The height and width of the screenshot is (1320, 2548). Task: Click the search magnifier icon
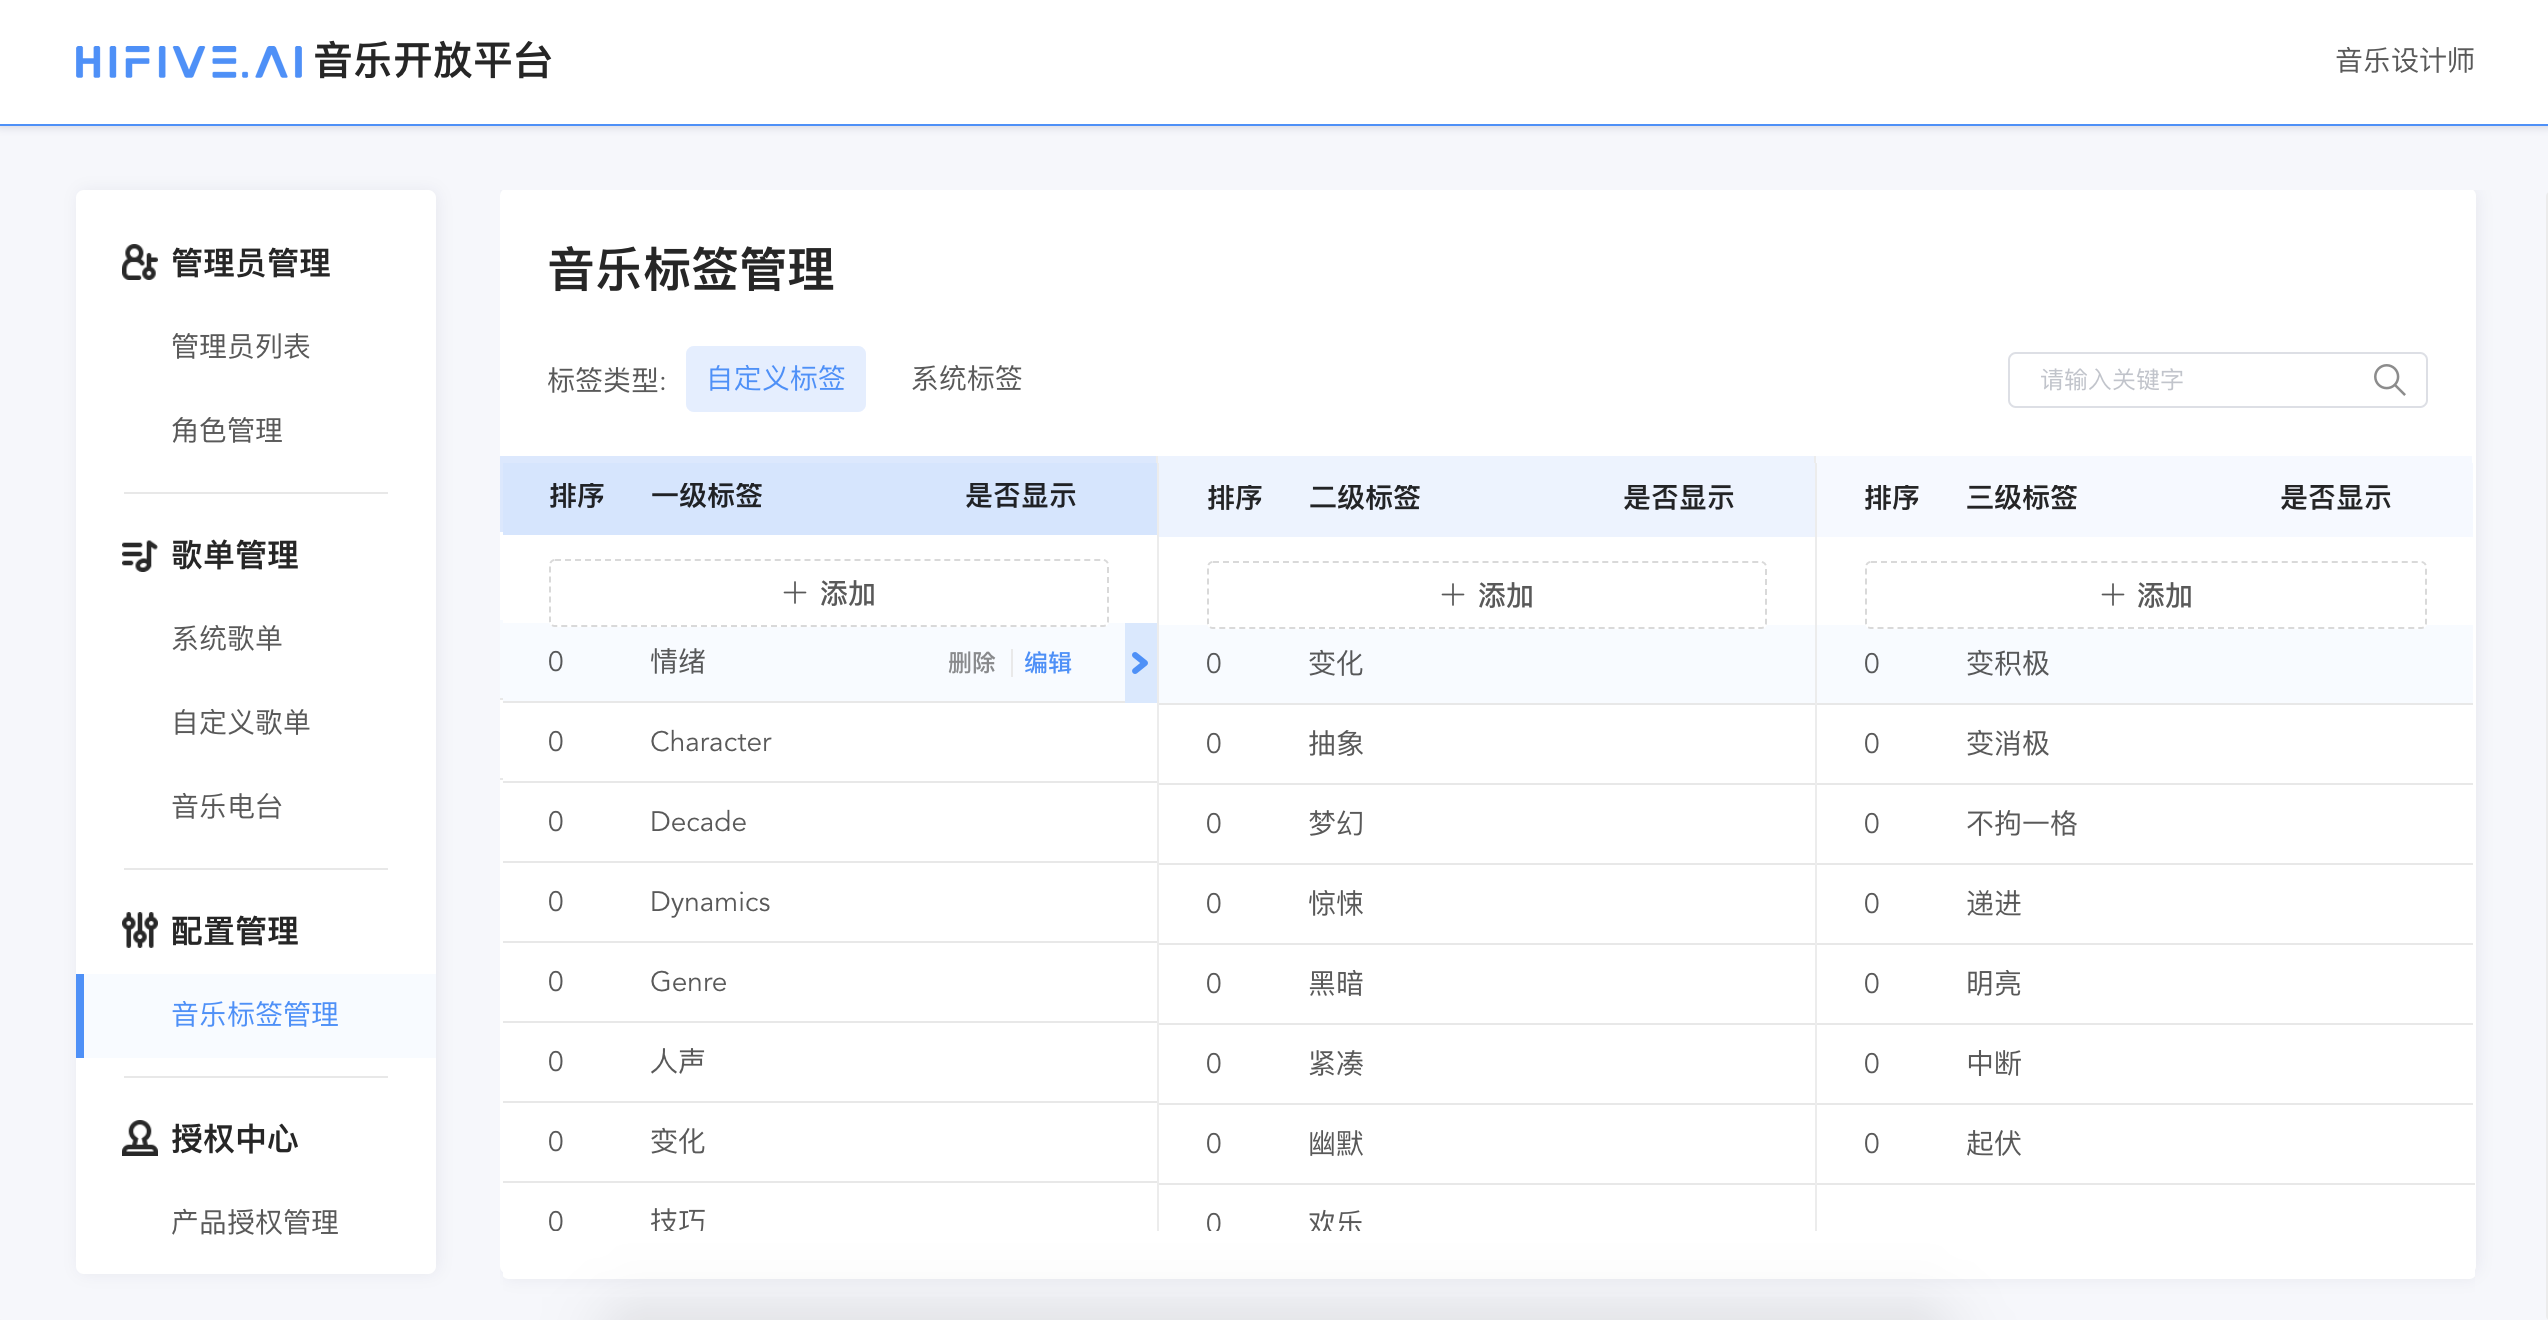coord(2390,380)
